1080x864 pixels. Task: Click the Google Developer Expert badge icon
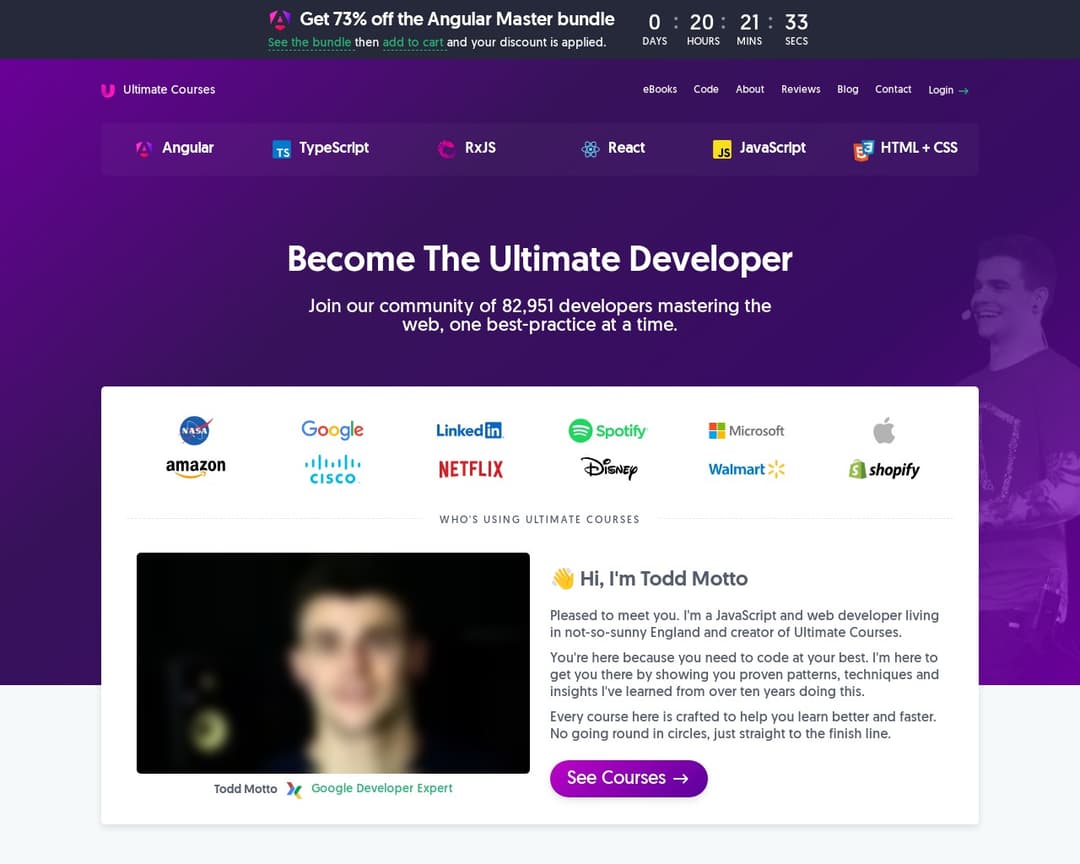tap(294, 790)
